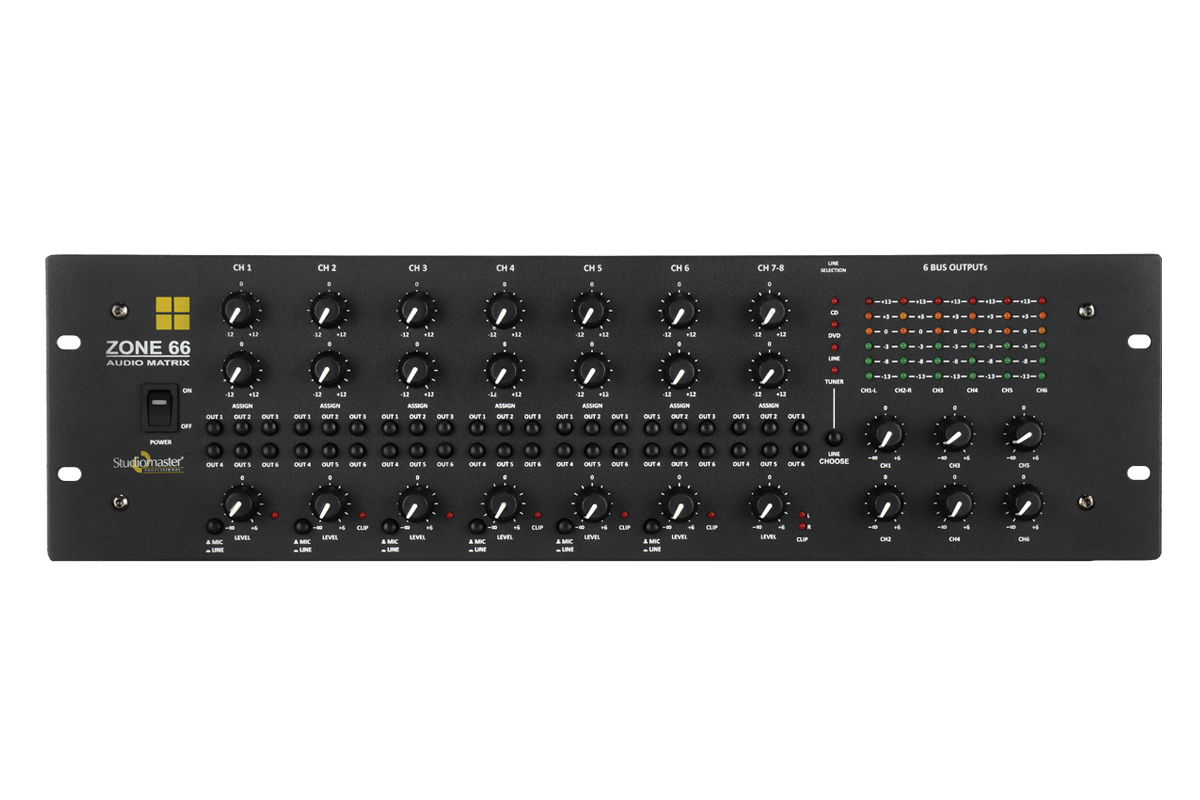The width and height of the screenshot is (1200, 800).
Task: Click the CH 2 CLIP LED
Action: pyautogui.click(x=362, y=516)
